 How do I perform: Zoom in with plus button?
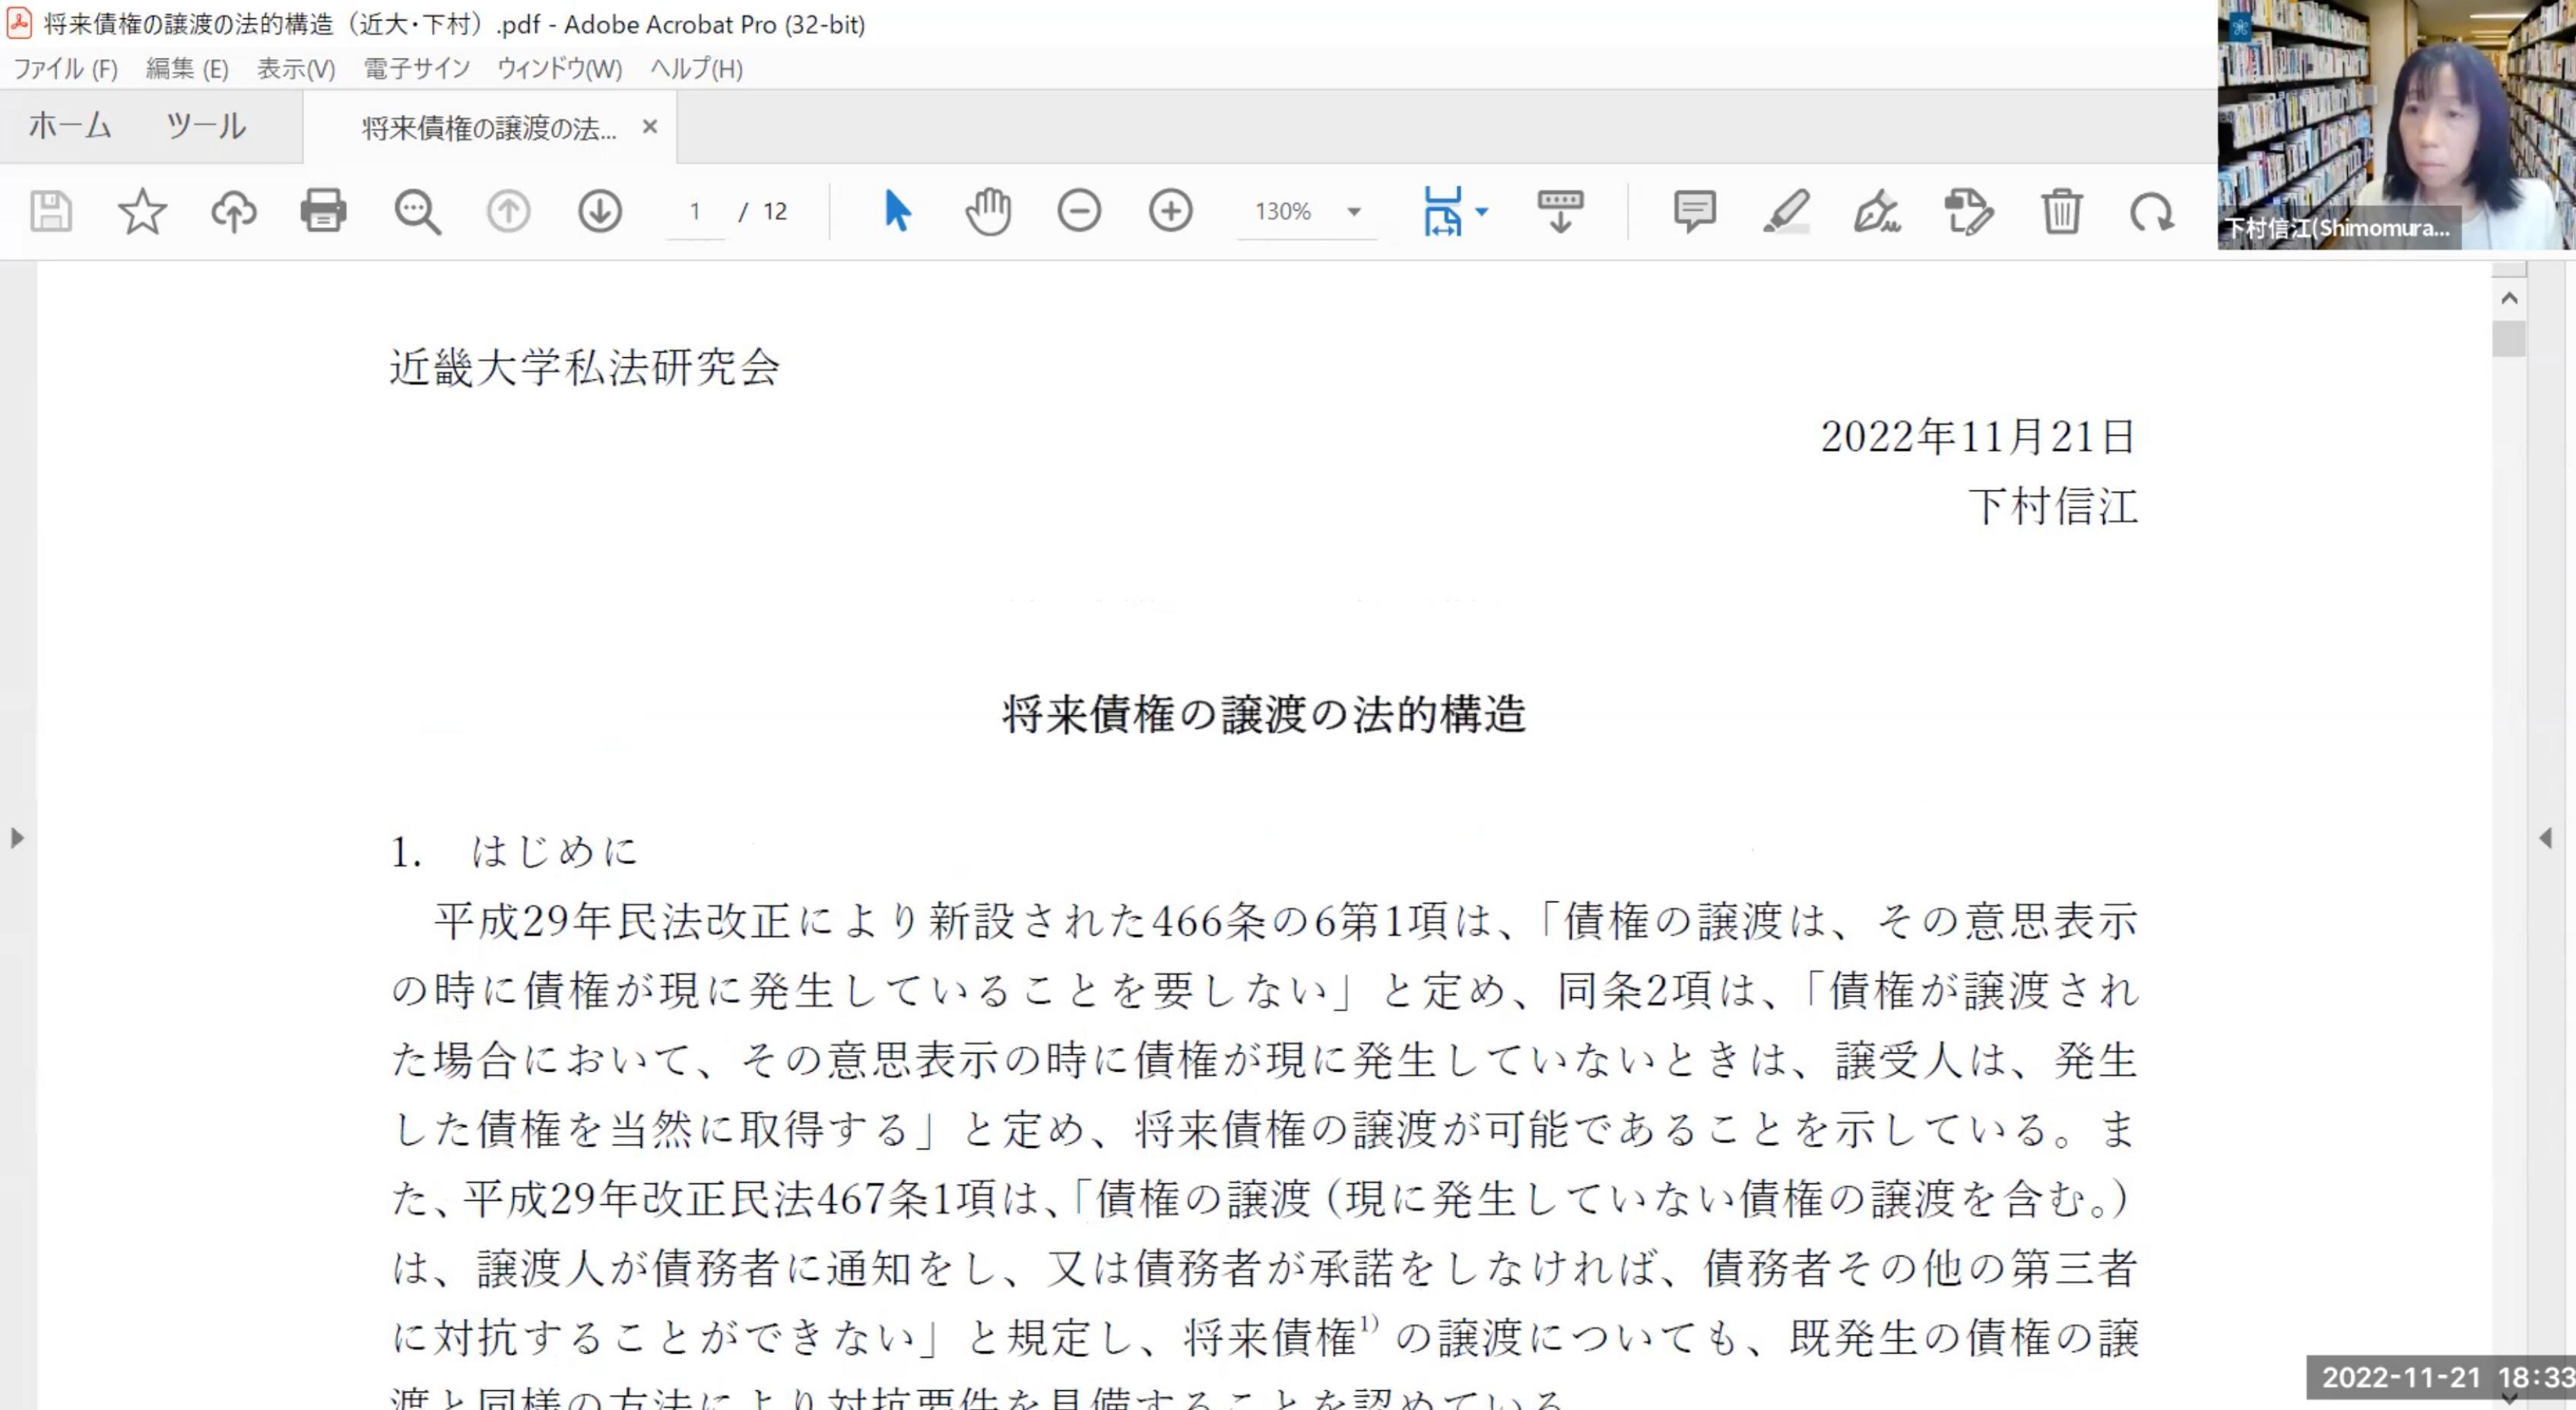coord(1170,212)
